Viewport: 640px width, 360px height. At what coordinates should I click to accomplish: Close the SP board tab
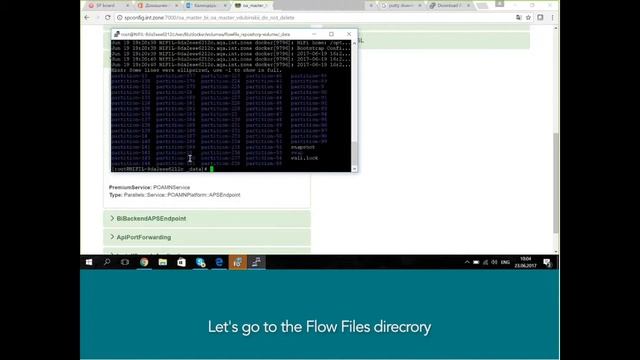[127, 6]
